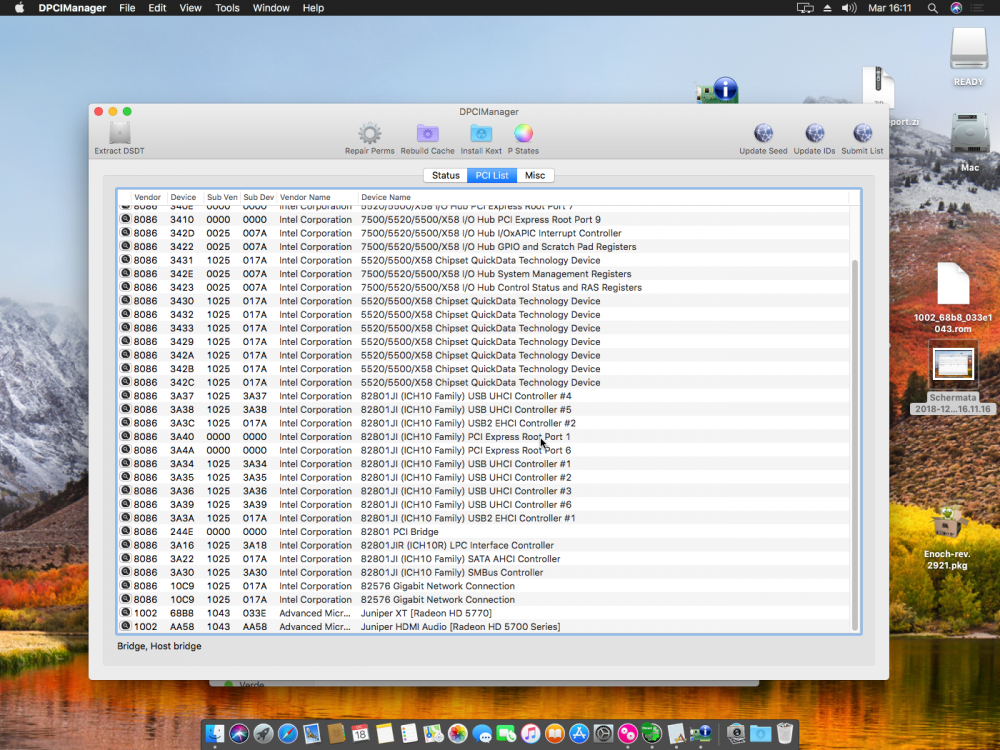Click the Rebuild Cache folder icon

(x=427, y=133)
